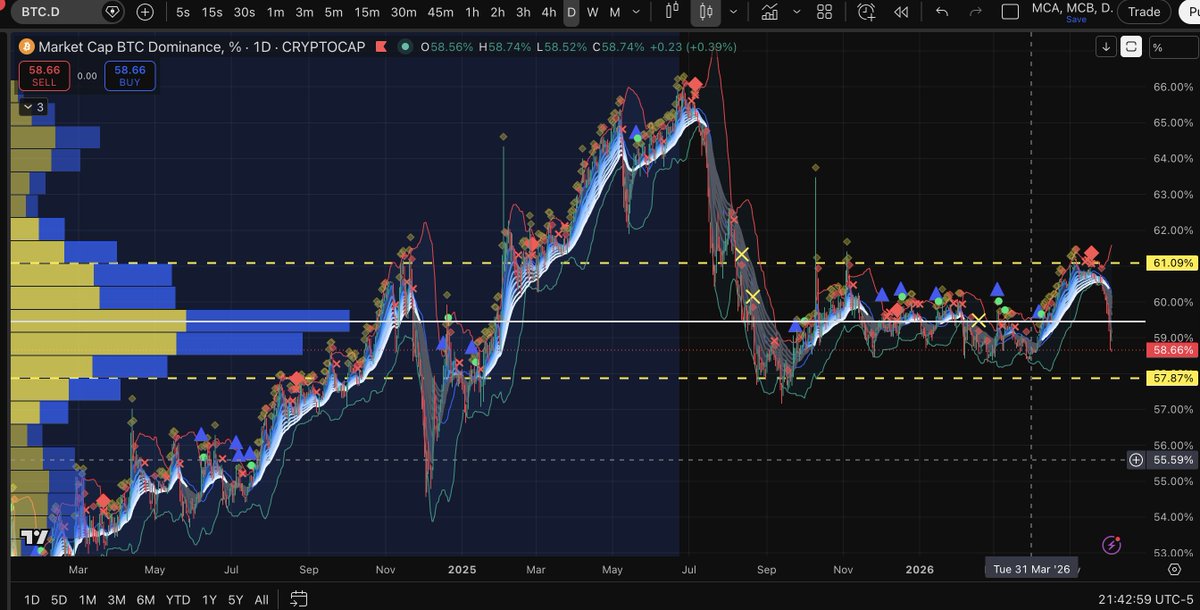Toggle the auto-fit scale button

[1131, 46]
